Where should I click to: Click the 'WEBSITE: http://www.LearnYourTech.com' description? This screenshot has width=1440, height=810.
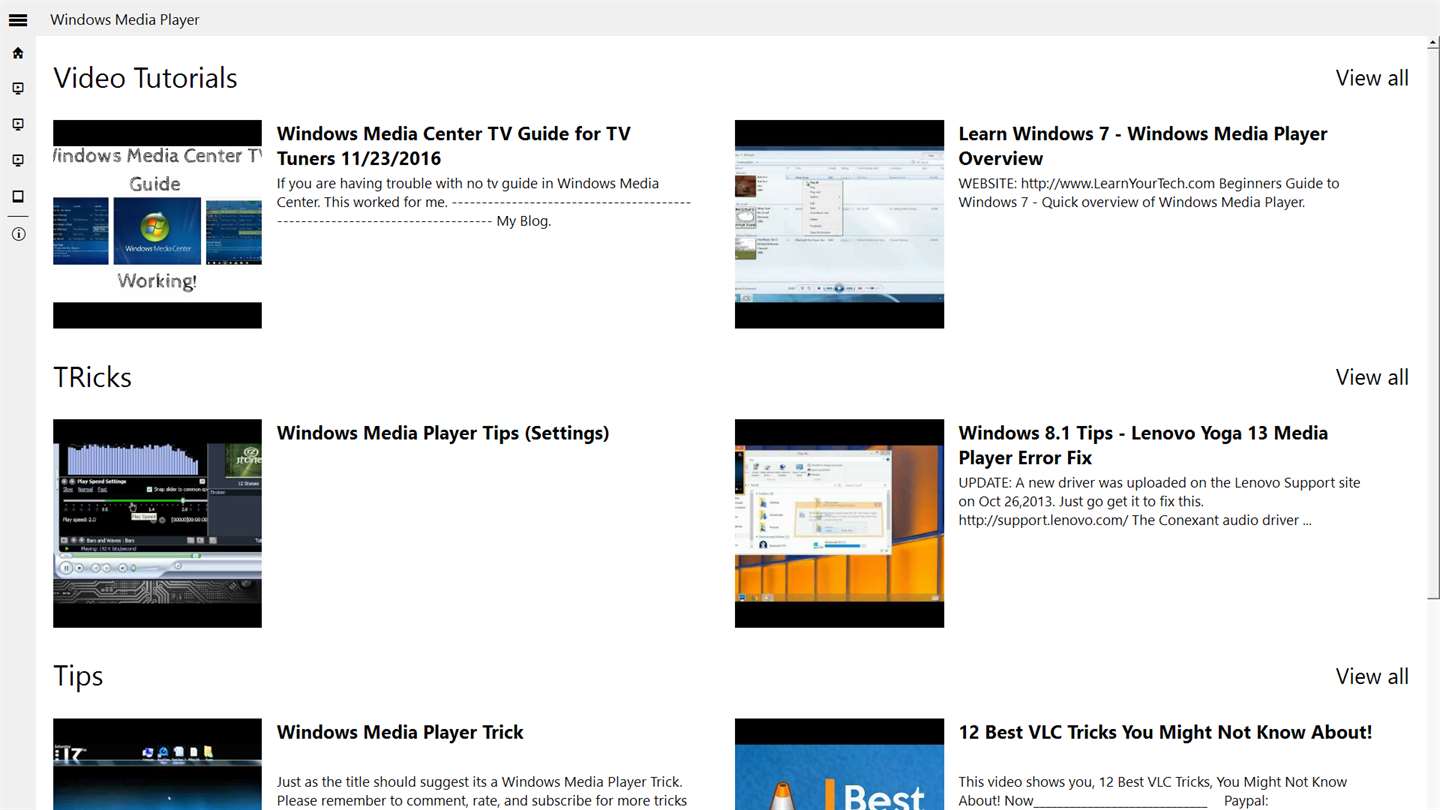coord(1149,193)
